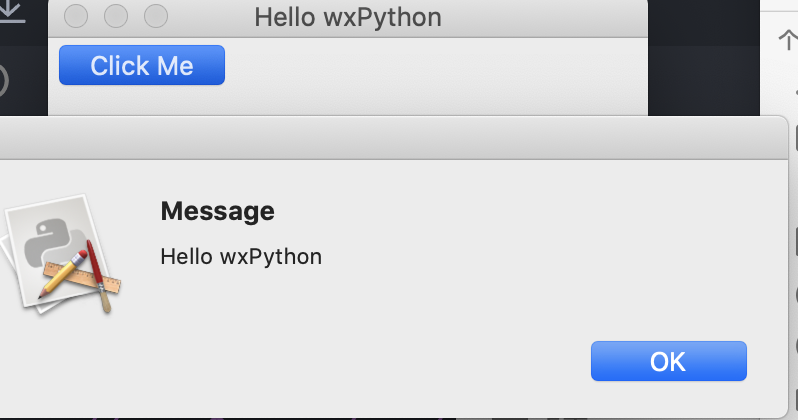Screen dimensions: 798x420
Task: Click the wooden ruler in the dialog icon
Action: (82, 278)
